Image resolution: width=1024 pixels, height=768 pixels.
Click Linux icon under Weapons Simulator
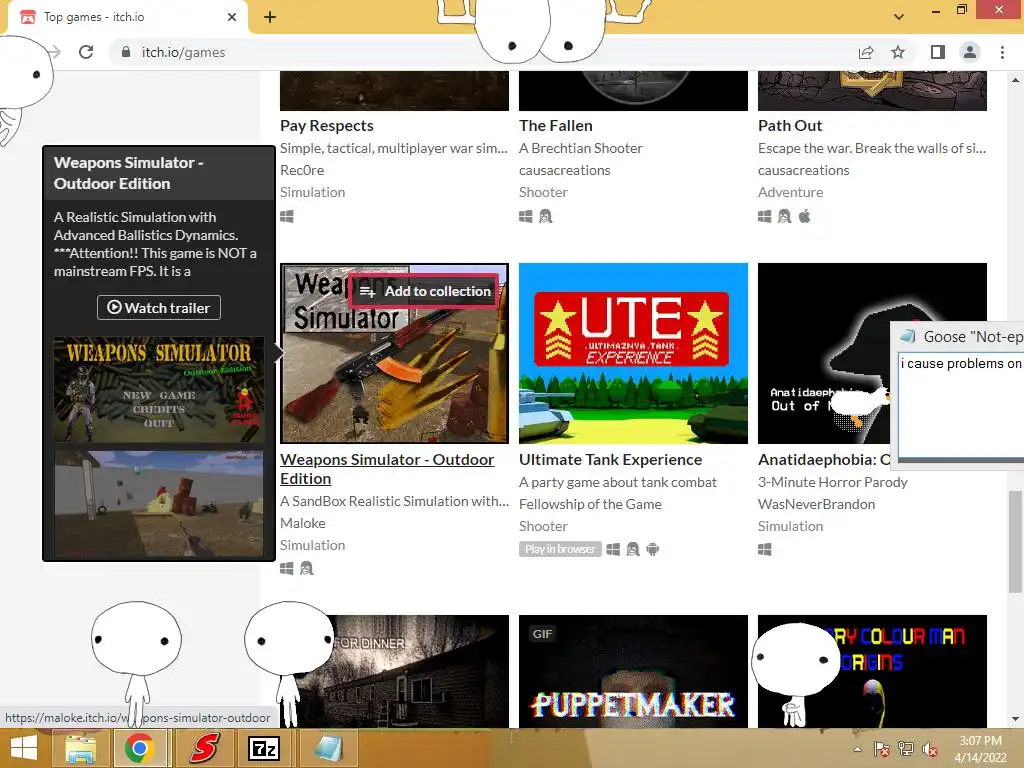tap(306, 569)
